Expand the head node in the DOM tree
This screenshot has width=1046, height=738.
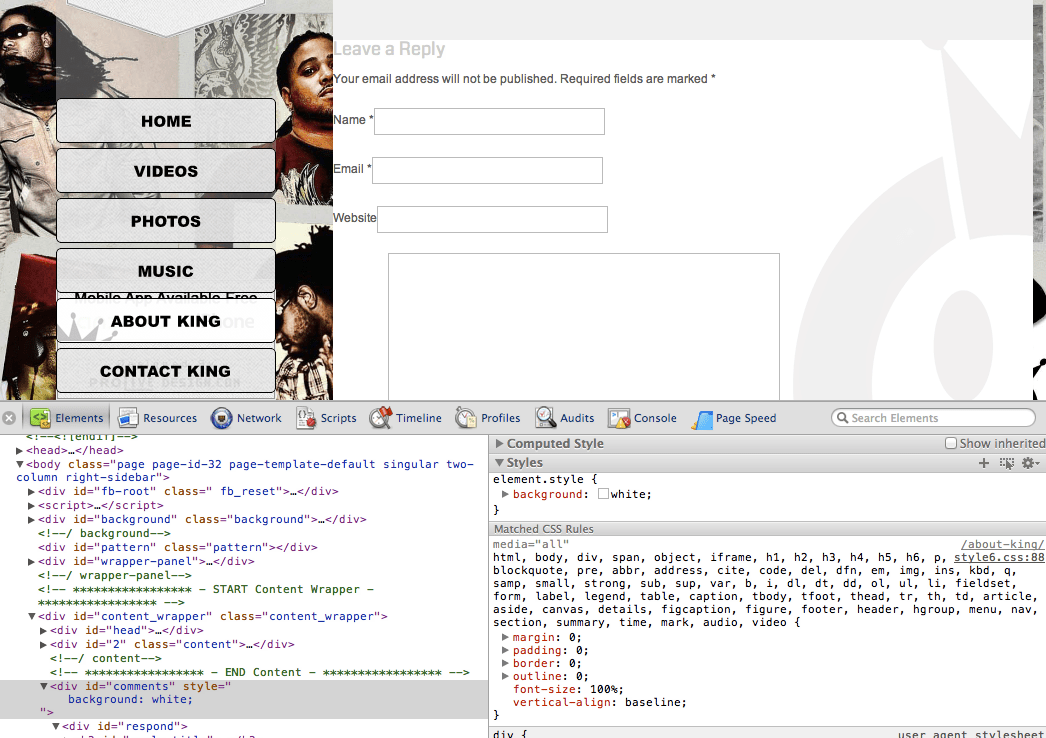point(19,450)
